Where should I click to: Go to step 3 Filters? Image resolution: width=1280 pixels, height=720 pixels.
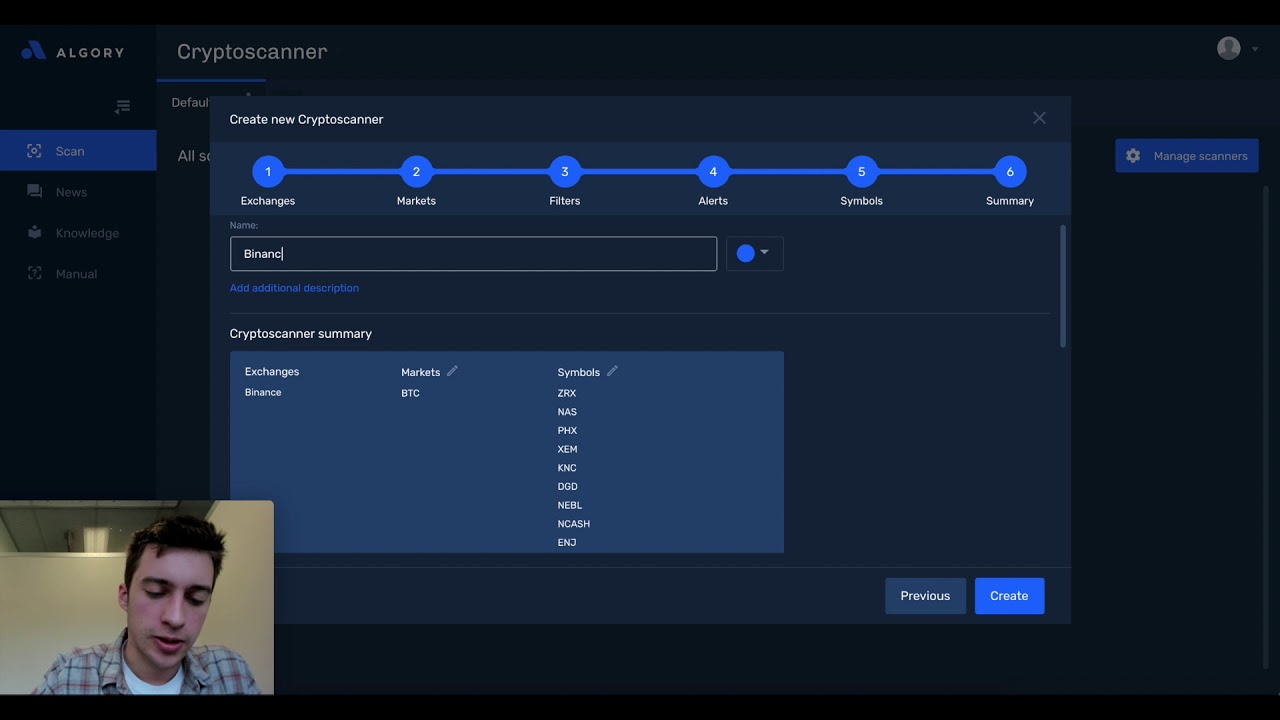coord(564,172)
